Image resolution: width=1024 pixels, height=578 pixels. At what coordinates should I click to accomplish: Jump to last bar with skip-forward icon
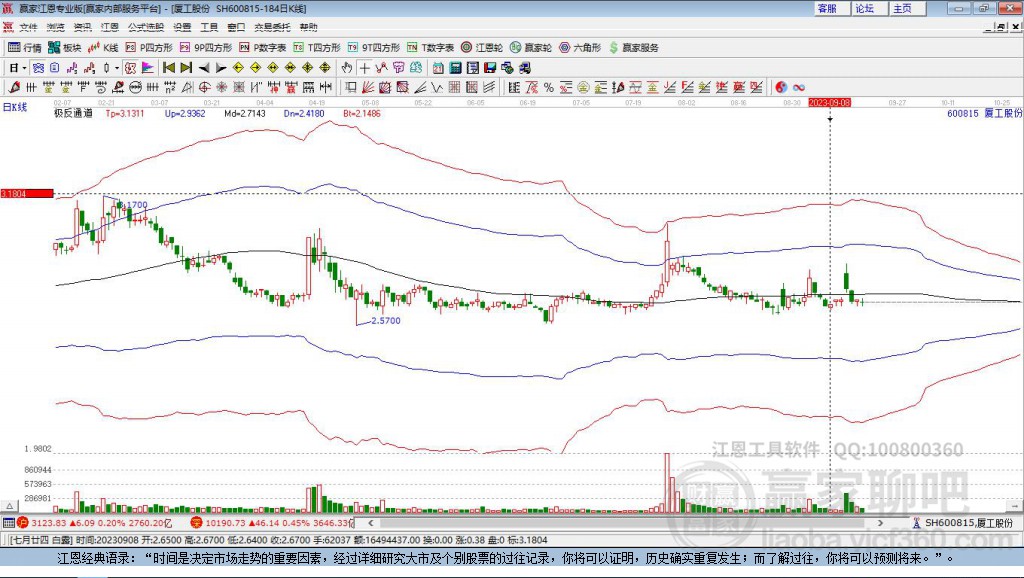point(186,68)
